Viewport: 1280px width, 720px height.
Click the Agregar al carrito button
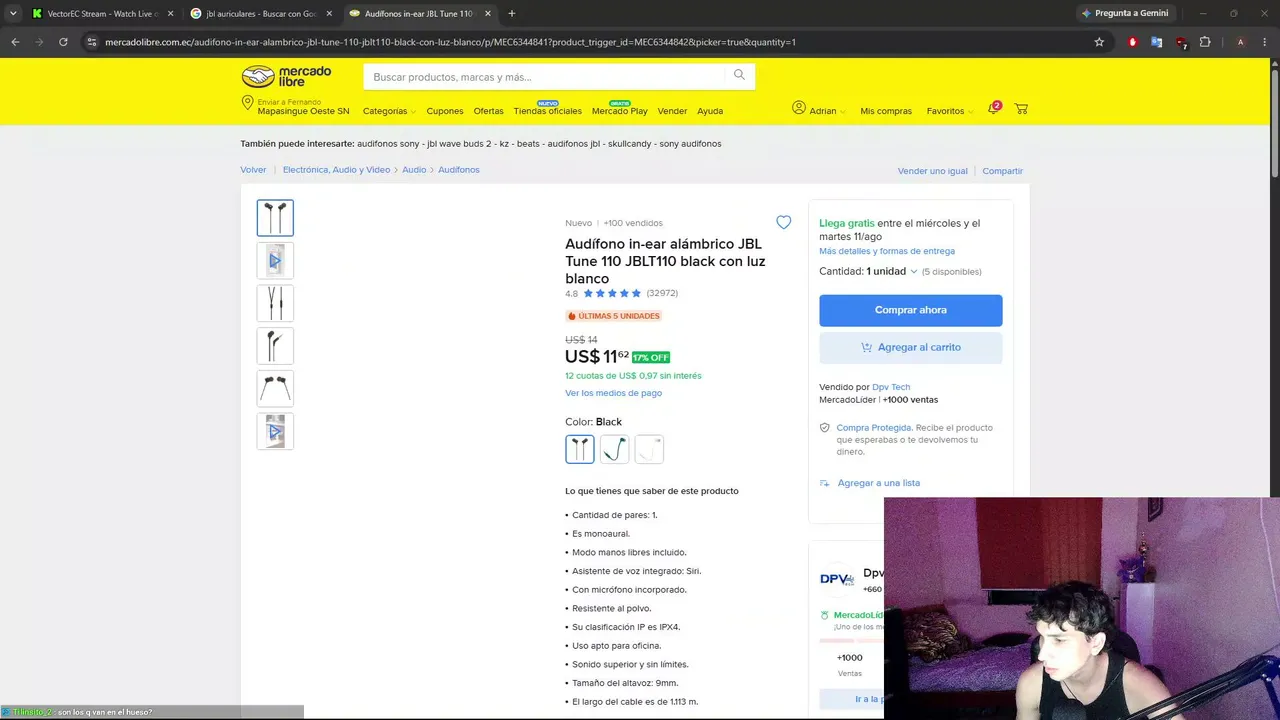(x=911, y=347)
